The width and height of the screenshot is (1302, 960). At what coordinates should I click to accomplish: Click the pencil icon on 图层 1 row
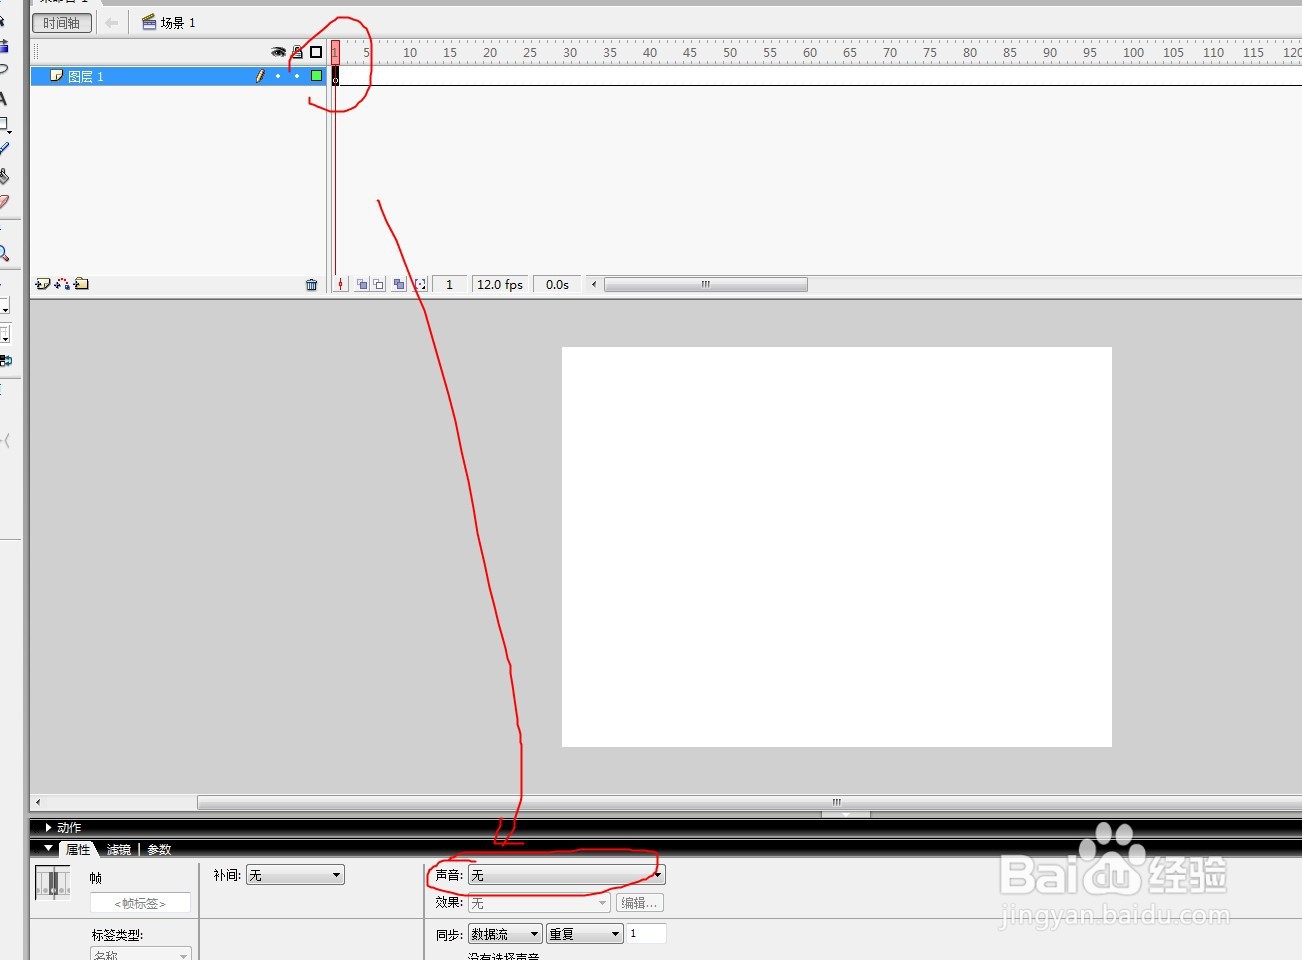tap(260, 76)
